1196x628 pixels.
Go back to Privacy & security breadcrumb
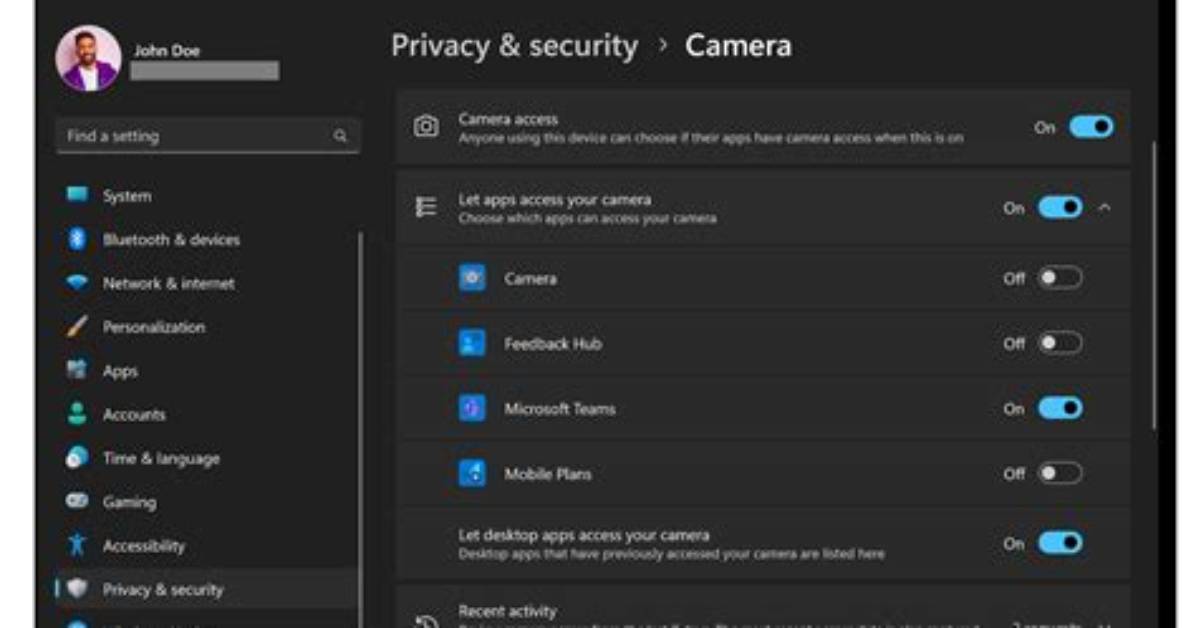point(515,46)
